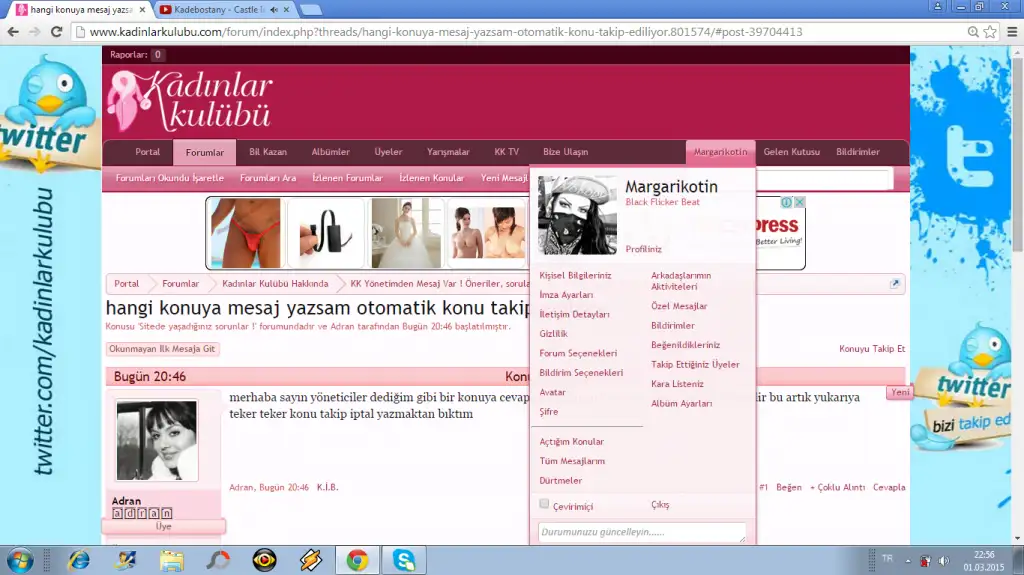Open Kara Listeniz
1024x575 pixels.
pos(677,384)
